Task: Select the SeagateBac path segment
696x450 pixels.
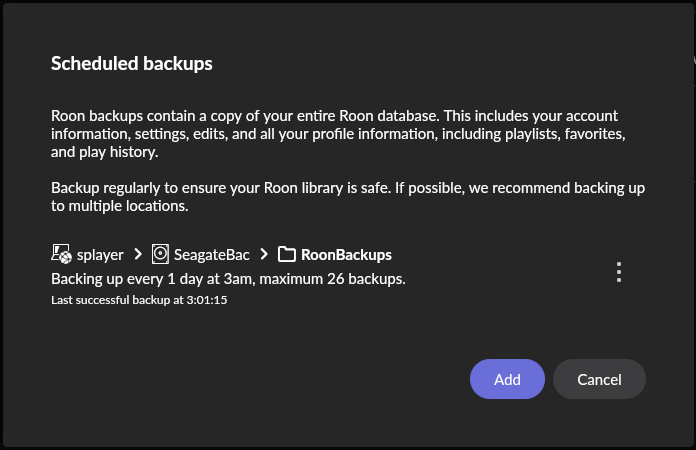Action: [211, 255]
